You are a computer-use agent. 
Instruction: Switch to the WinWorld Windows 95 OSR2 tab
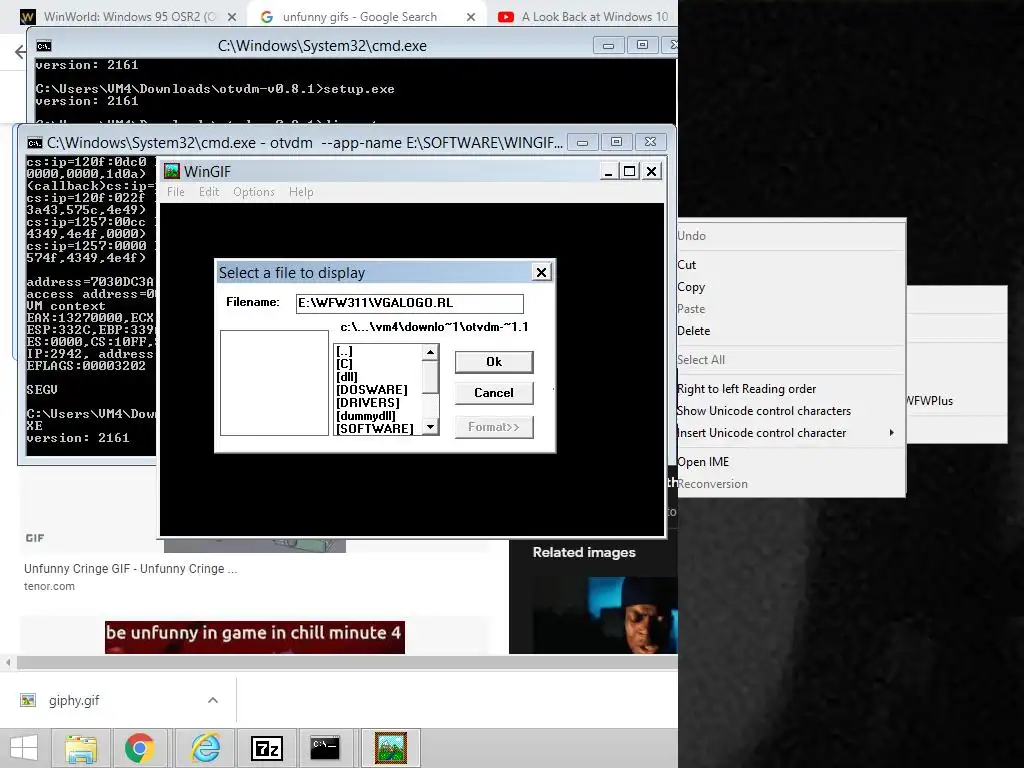pyautogui.click(x=129, y=16)
